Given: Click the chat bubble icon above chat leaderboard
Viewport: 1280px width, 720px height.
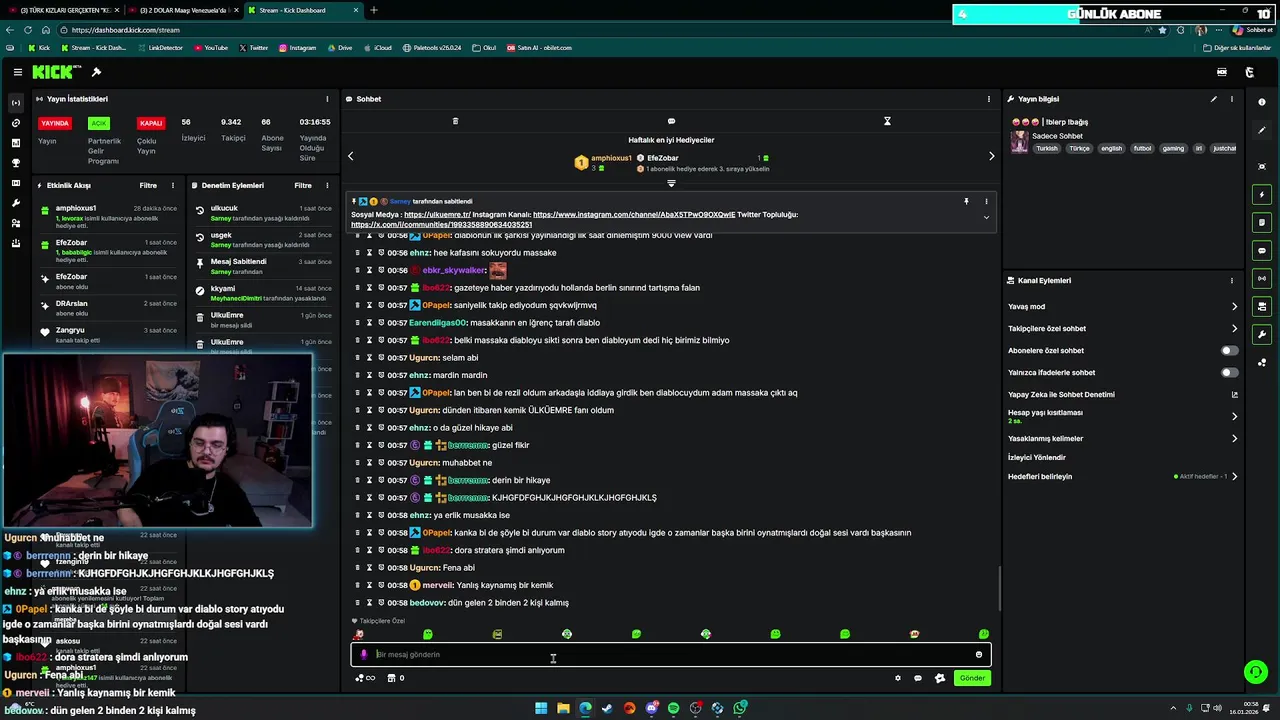Looking at the screenshot, I should (x=671, y=121).
